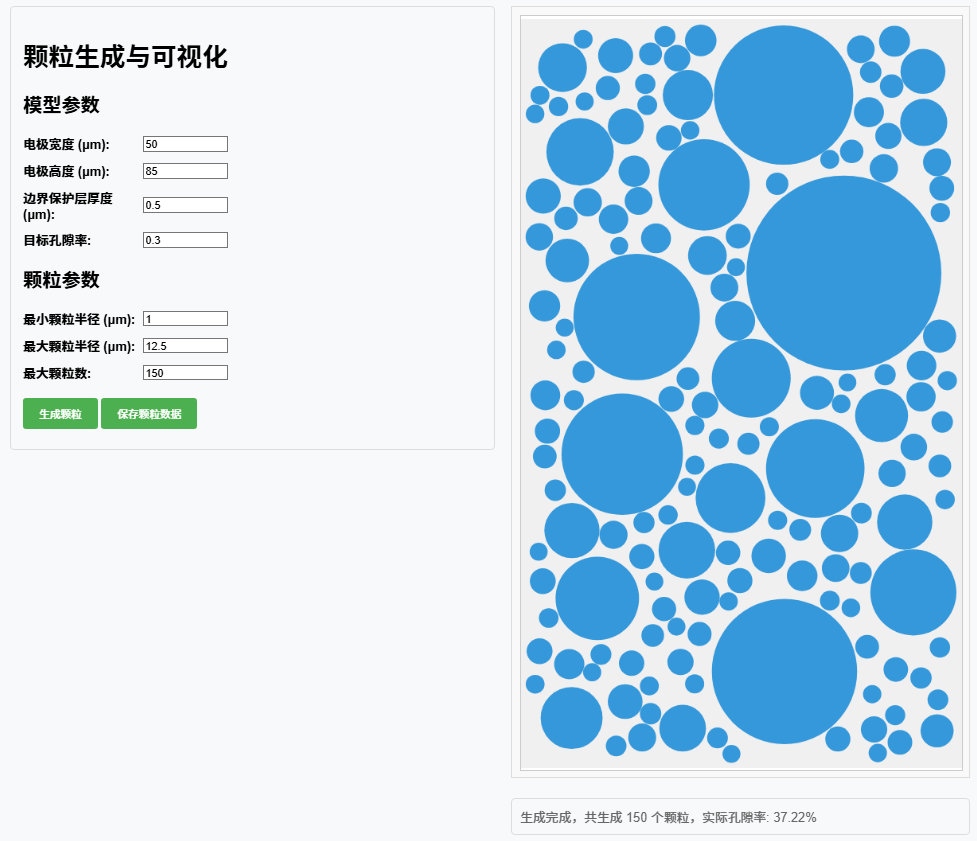Click the 颗粒生成与可视化 page title

125,57
